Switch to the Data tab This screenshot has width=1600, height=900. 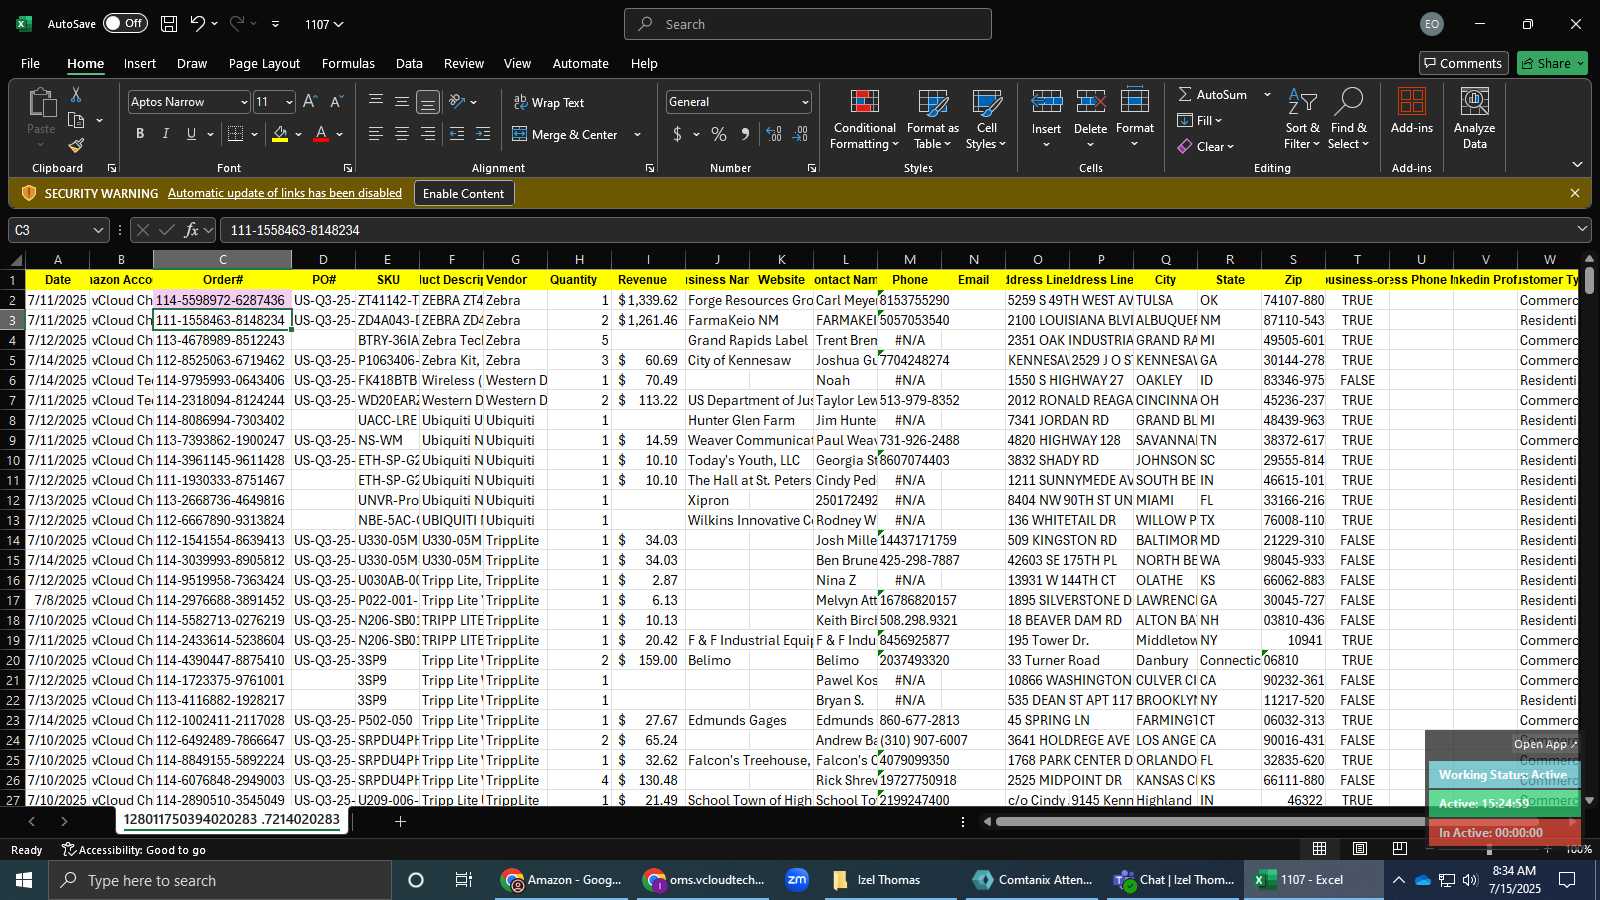click(x=409, y=63)
